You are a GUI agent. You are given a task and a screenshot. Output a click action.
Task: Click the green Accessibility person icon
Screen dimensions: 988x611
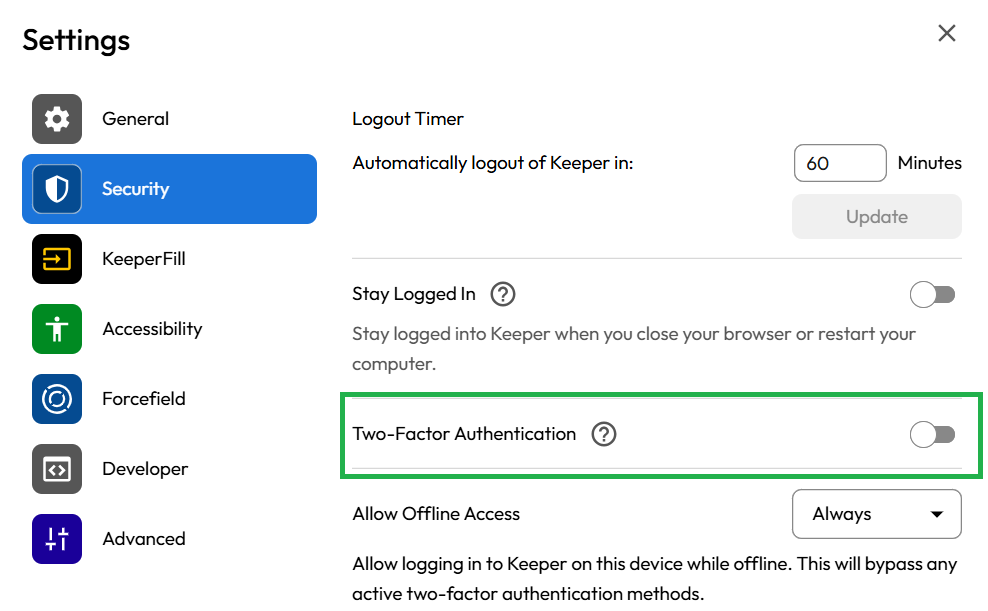[x=57, y=329]
